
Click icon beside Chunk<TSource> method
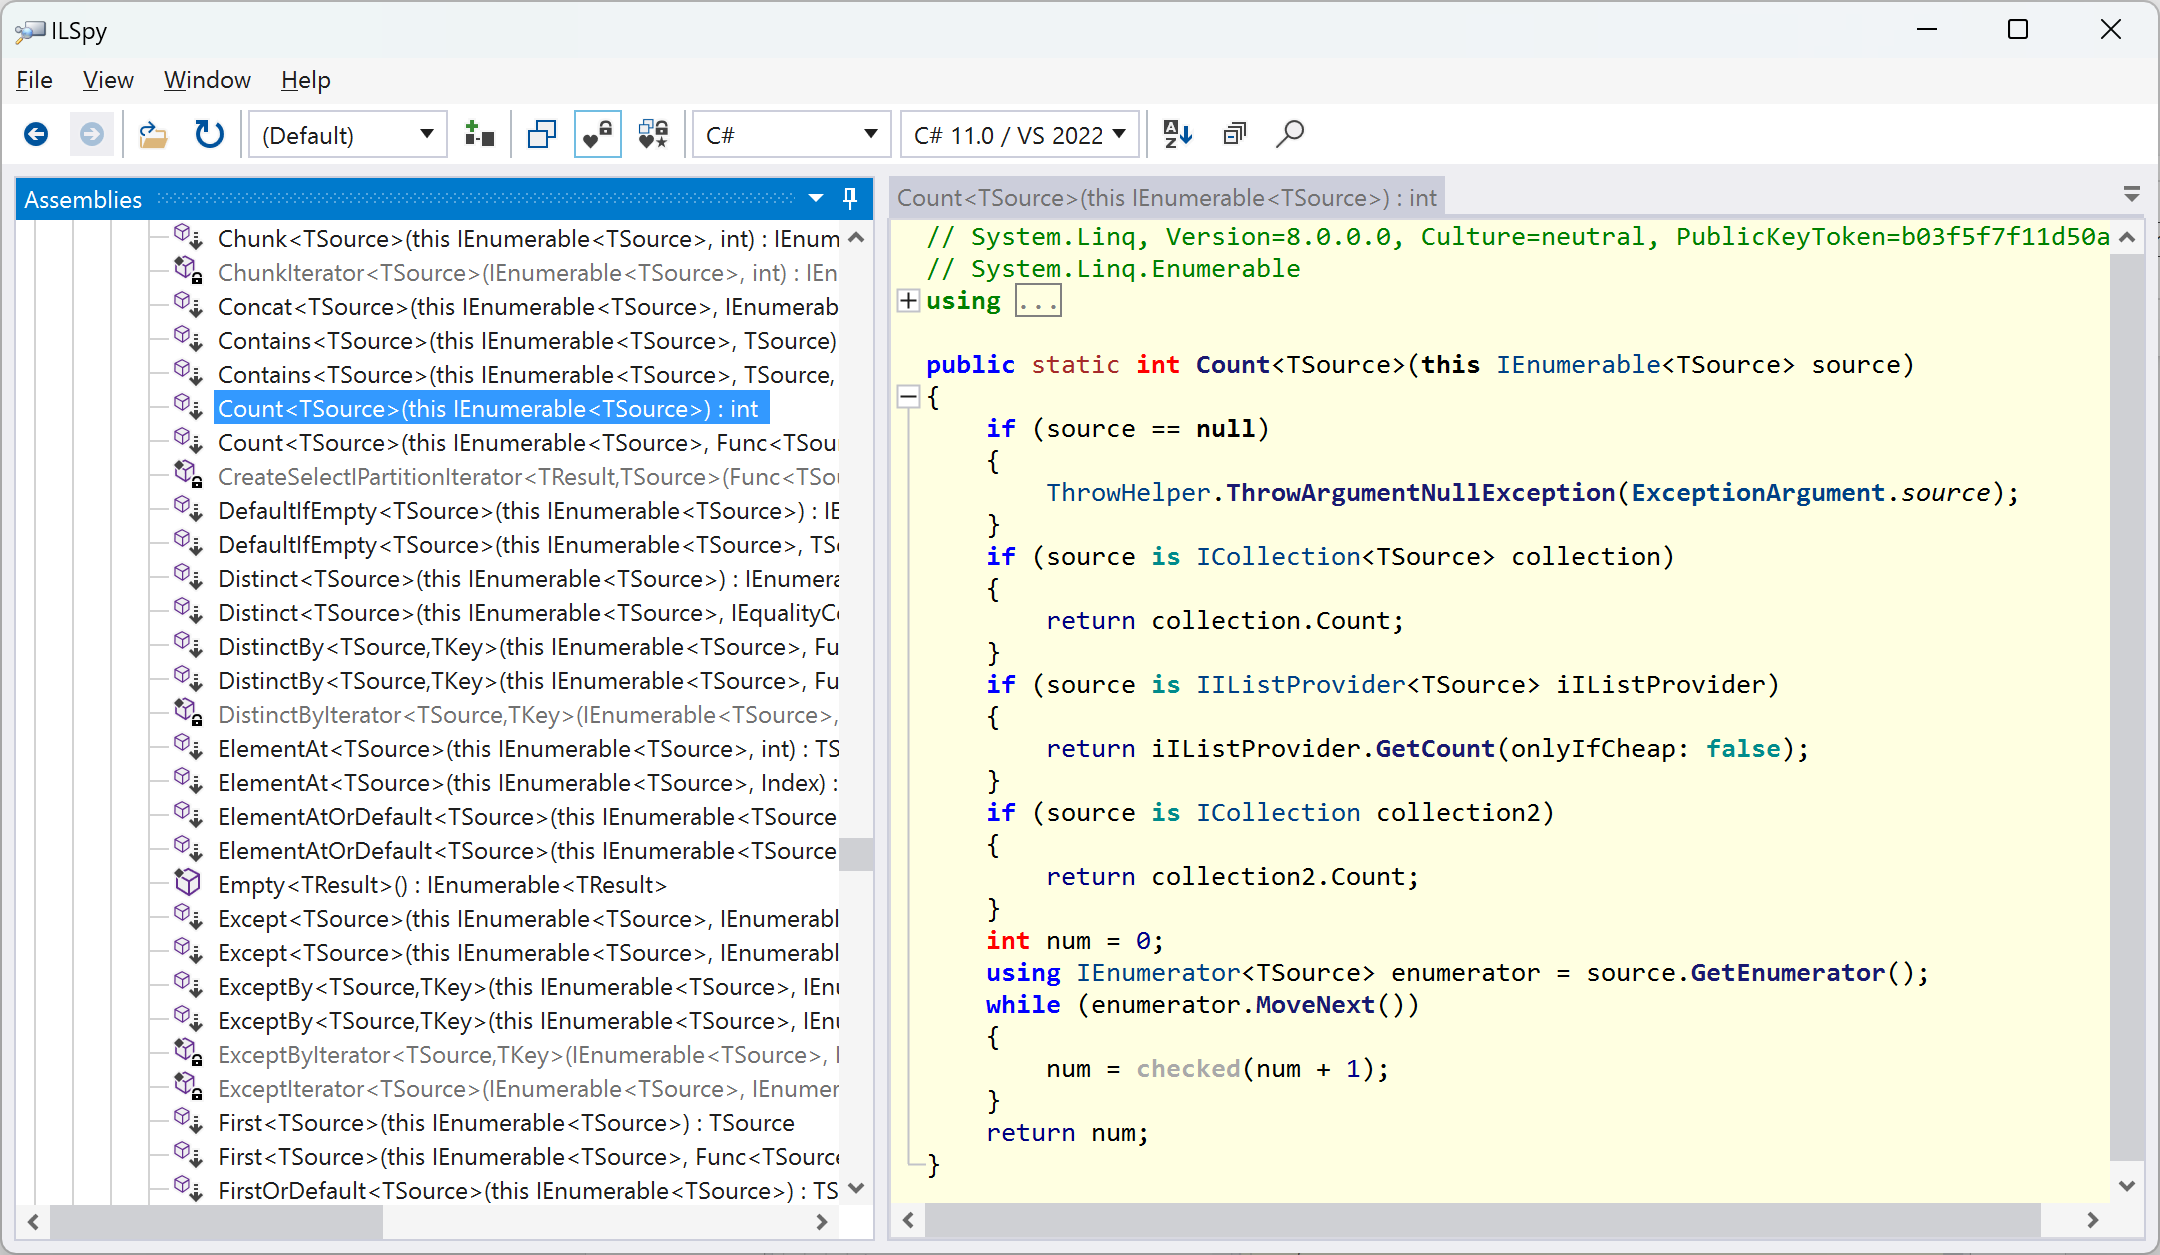(x=188, y=237)
